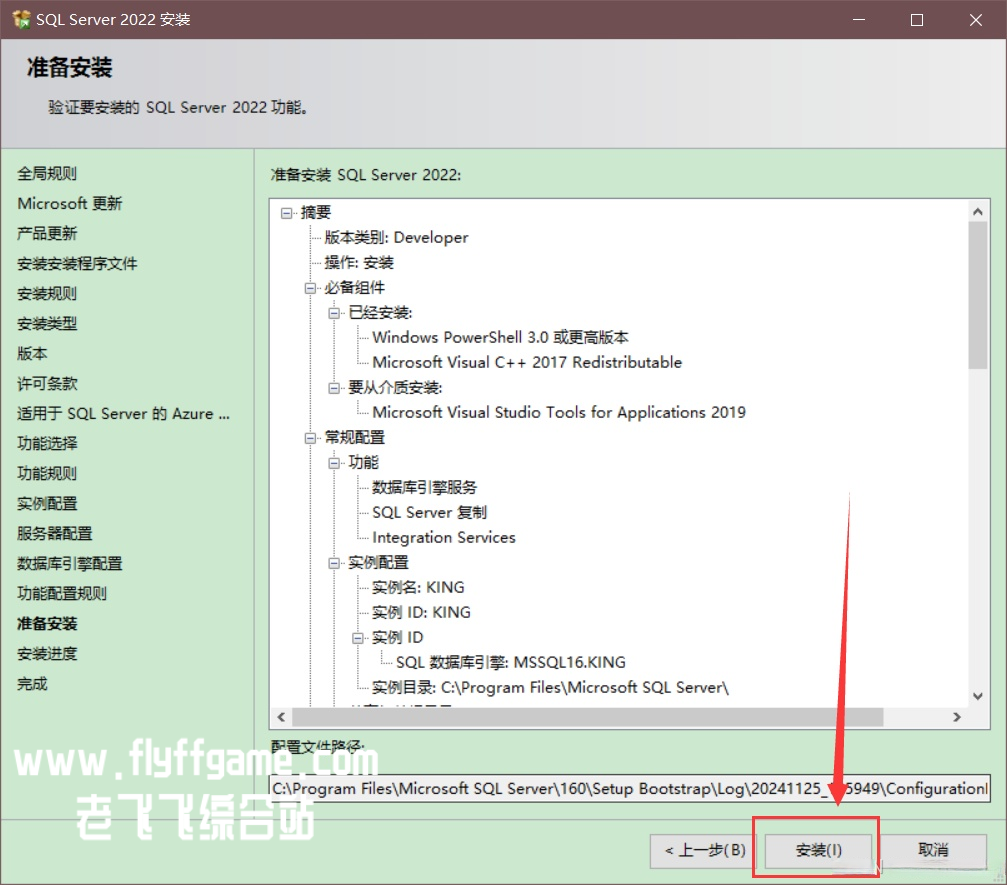
Task: Select 实例名: KING row
Action: click(418, 588)
